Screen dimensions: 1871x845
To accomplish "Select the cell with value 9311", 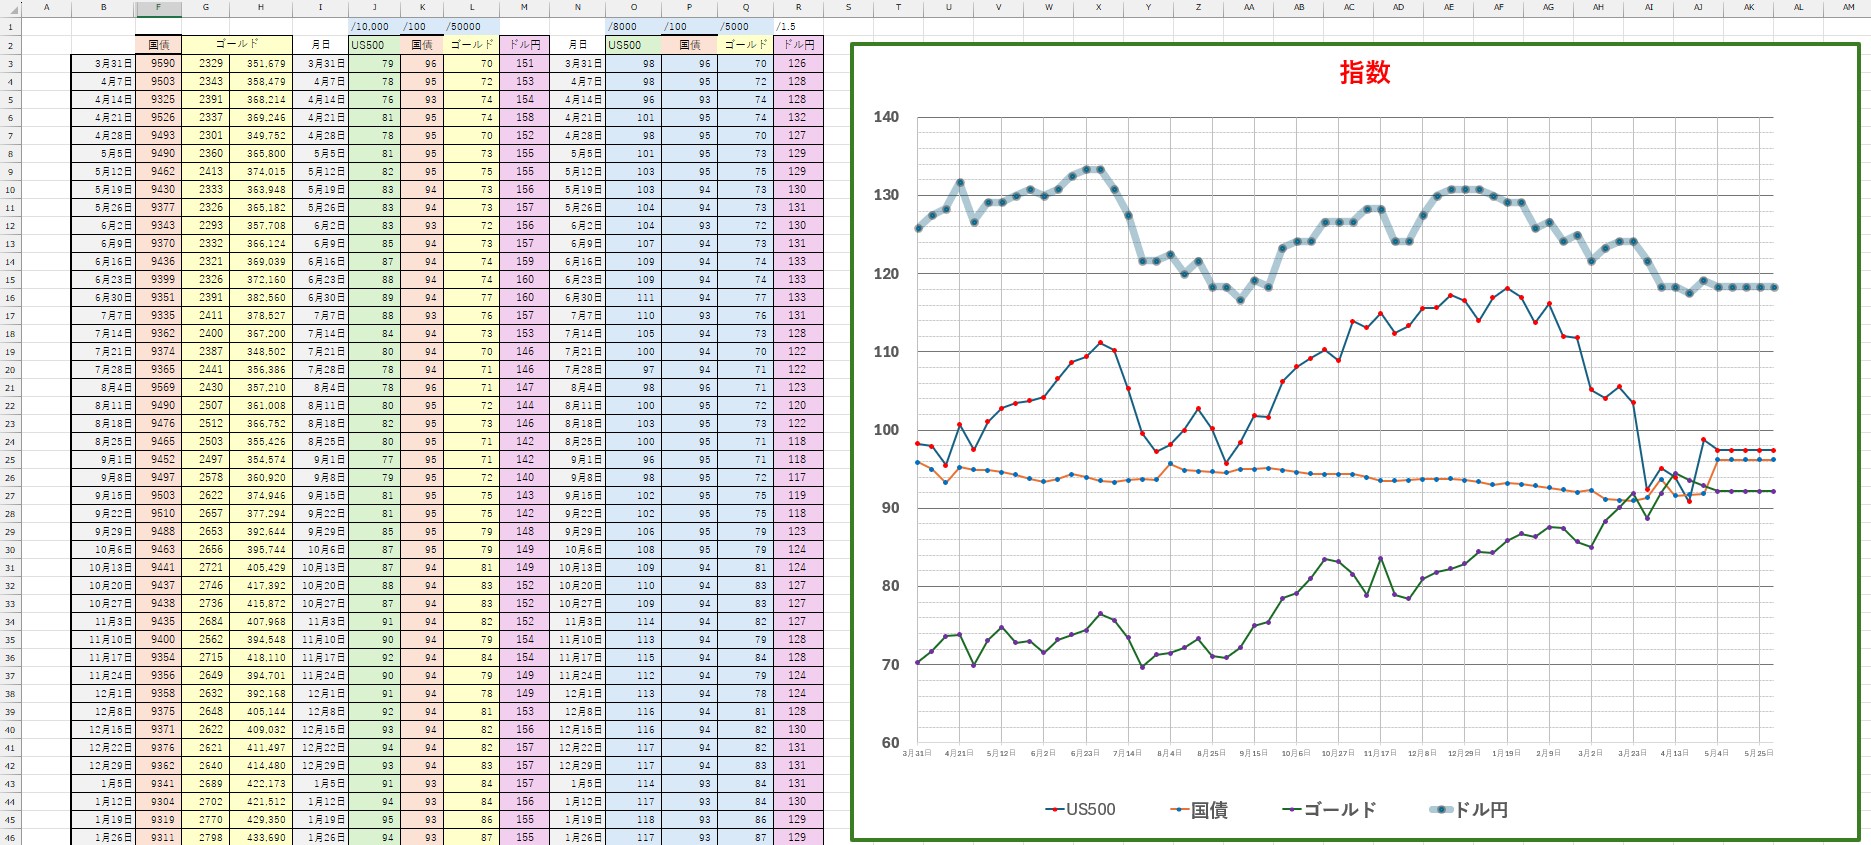I will 158,837.
